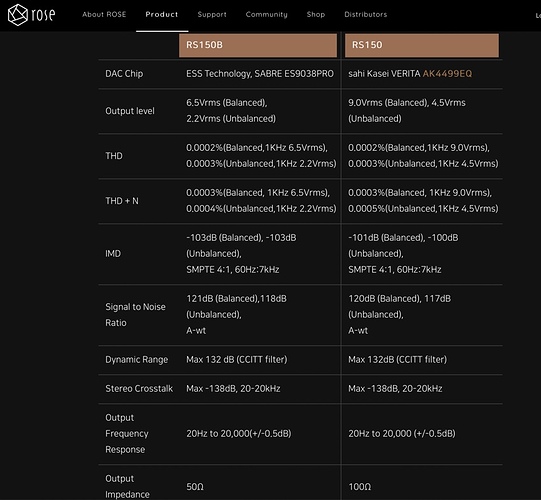The height and width of the screenshot is (500, 541).
Task: Click the ESS Technology SABRE ES9038PRO cell
Action: click(260, 74)
